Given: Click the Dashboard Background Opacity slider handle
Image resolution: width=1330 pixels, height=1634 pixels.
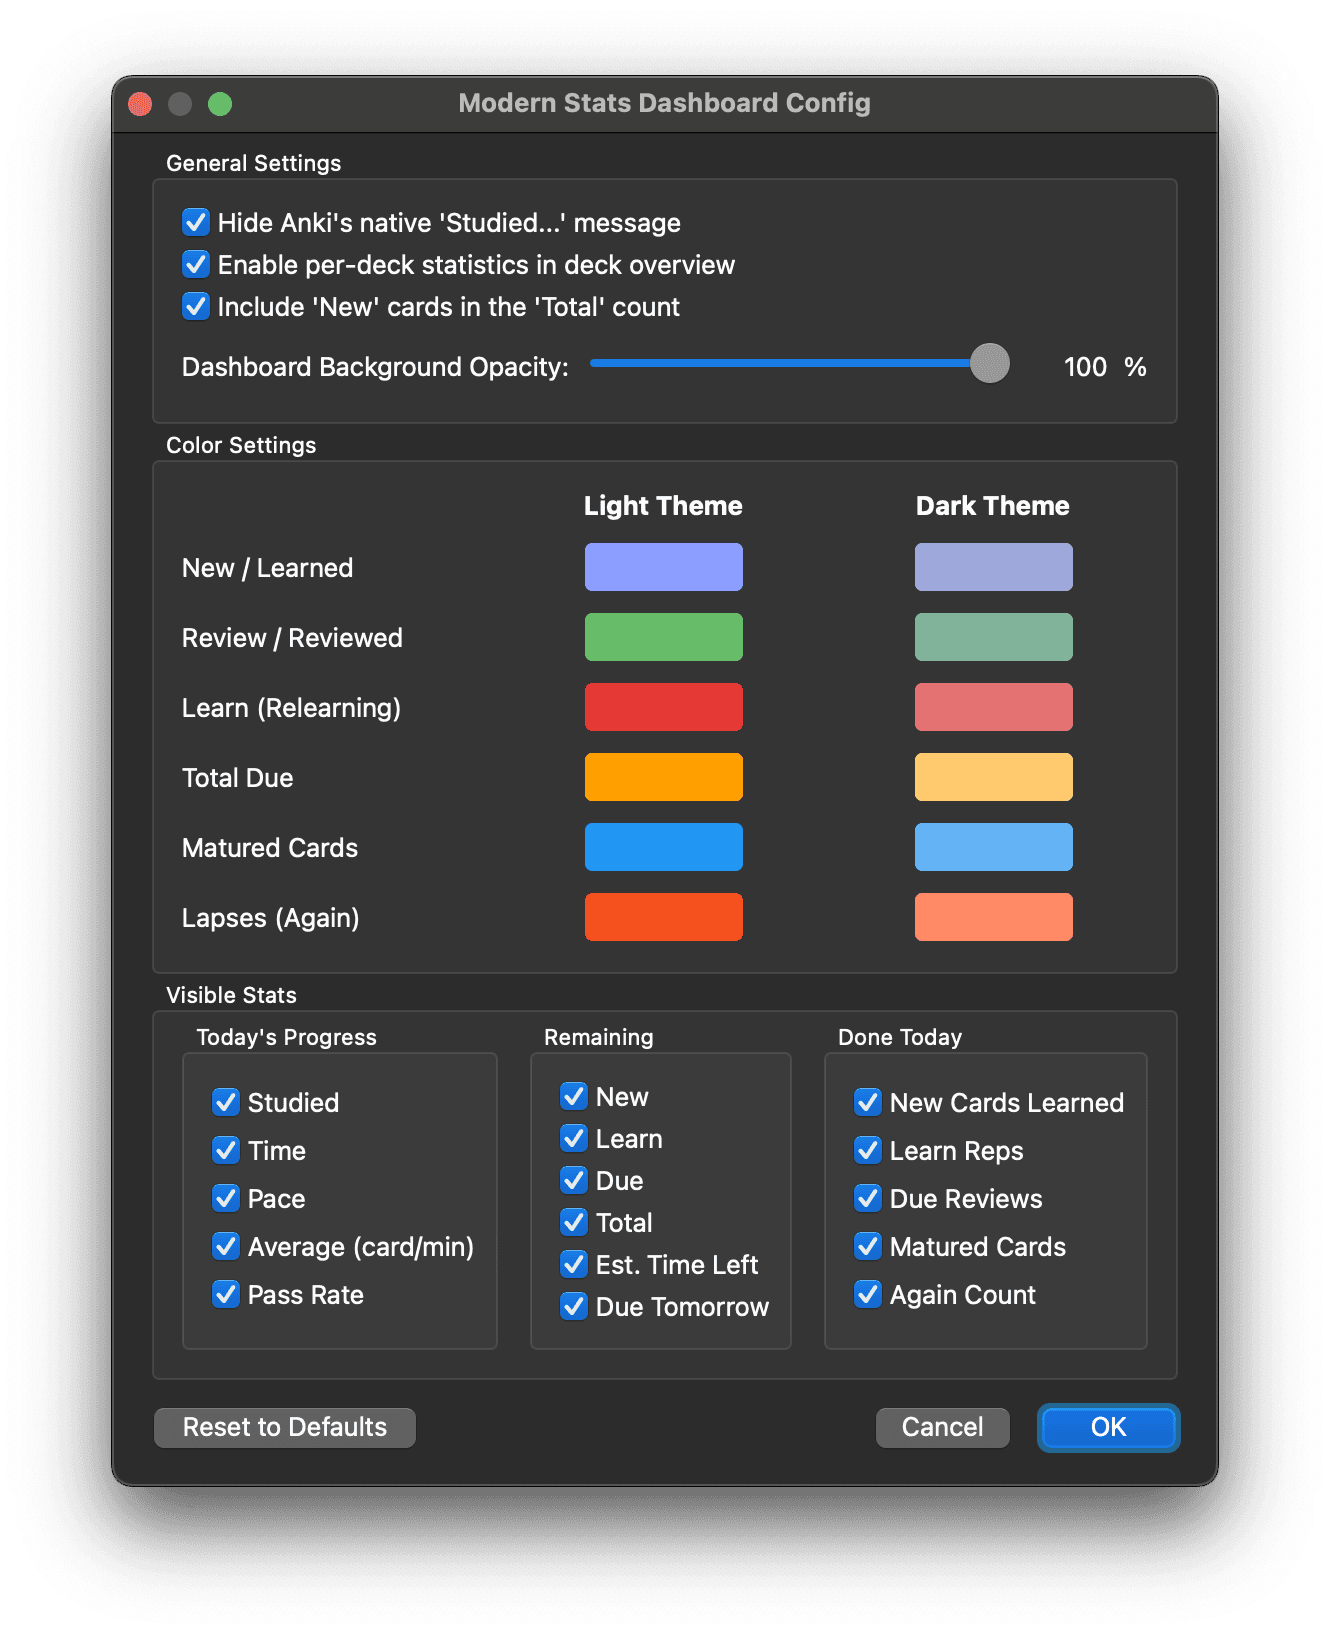Looking at the screenshot, I should click(990, 363).
